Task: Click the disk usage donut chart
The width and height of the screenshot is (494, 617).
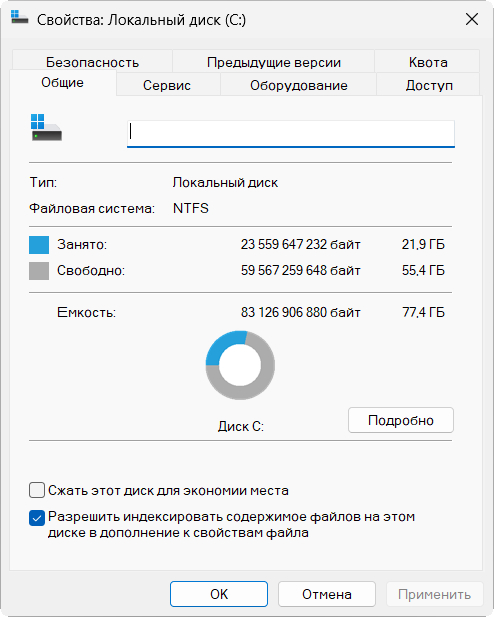Action: (x=240, y=365)
